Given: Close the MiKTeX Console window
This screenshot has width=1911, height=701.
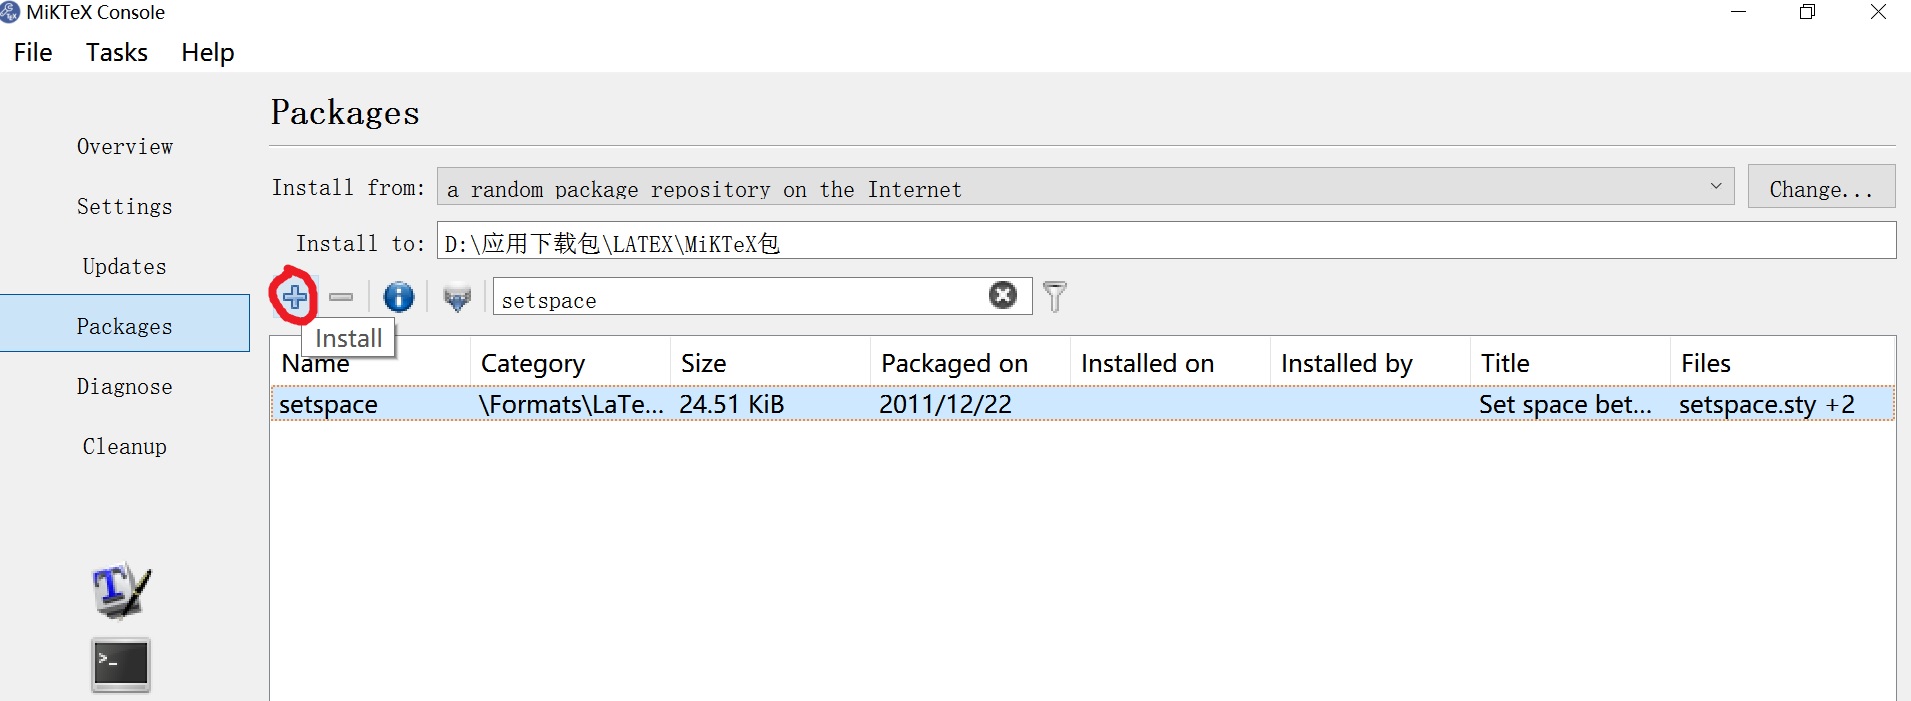Looking at the screenshot, I should click(x=1877, y=12).
